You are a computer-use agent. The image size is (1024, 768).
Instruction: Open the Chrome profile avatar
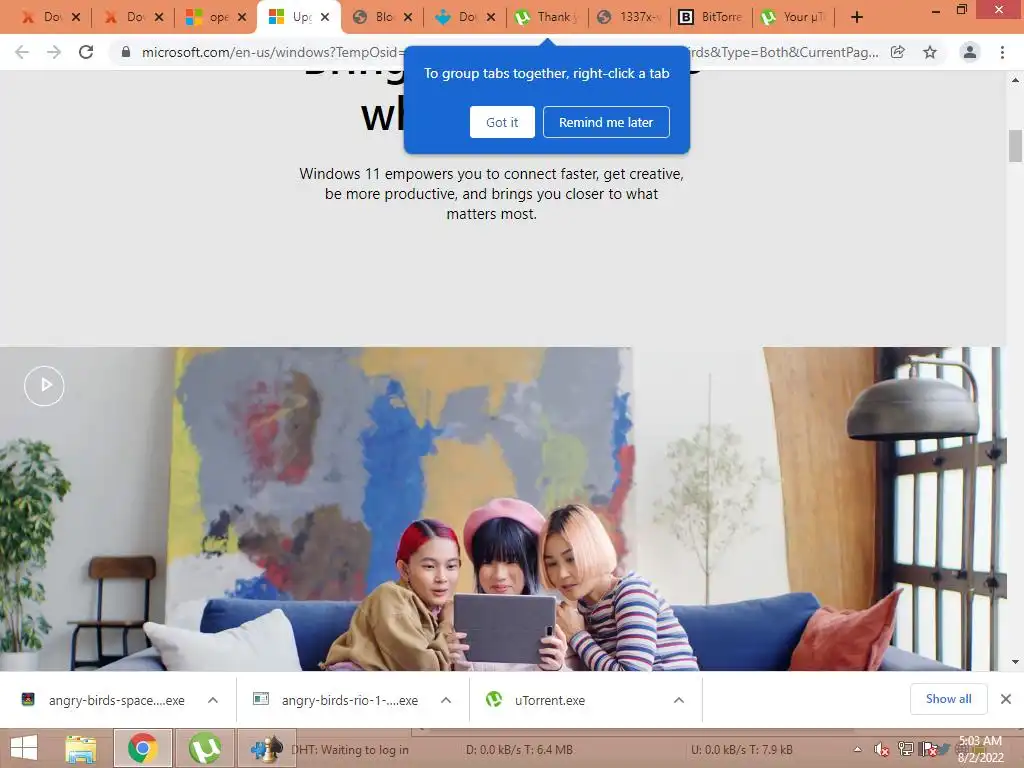970,52
